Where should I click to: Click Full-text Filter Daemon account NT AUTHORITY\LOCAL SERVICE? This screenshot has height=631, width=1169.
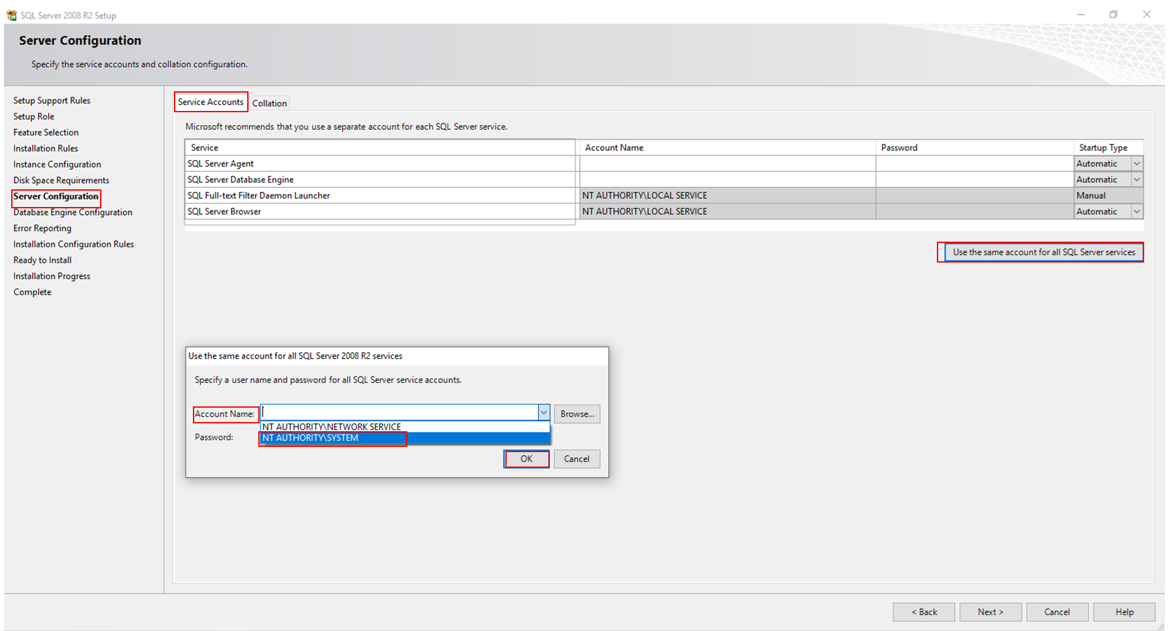coord(727,195)
